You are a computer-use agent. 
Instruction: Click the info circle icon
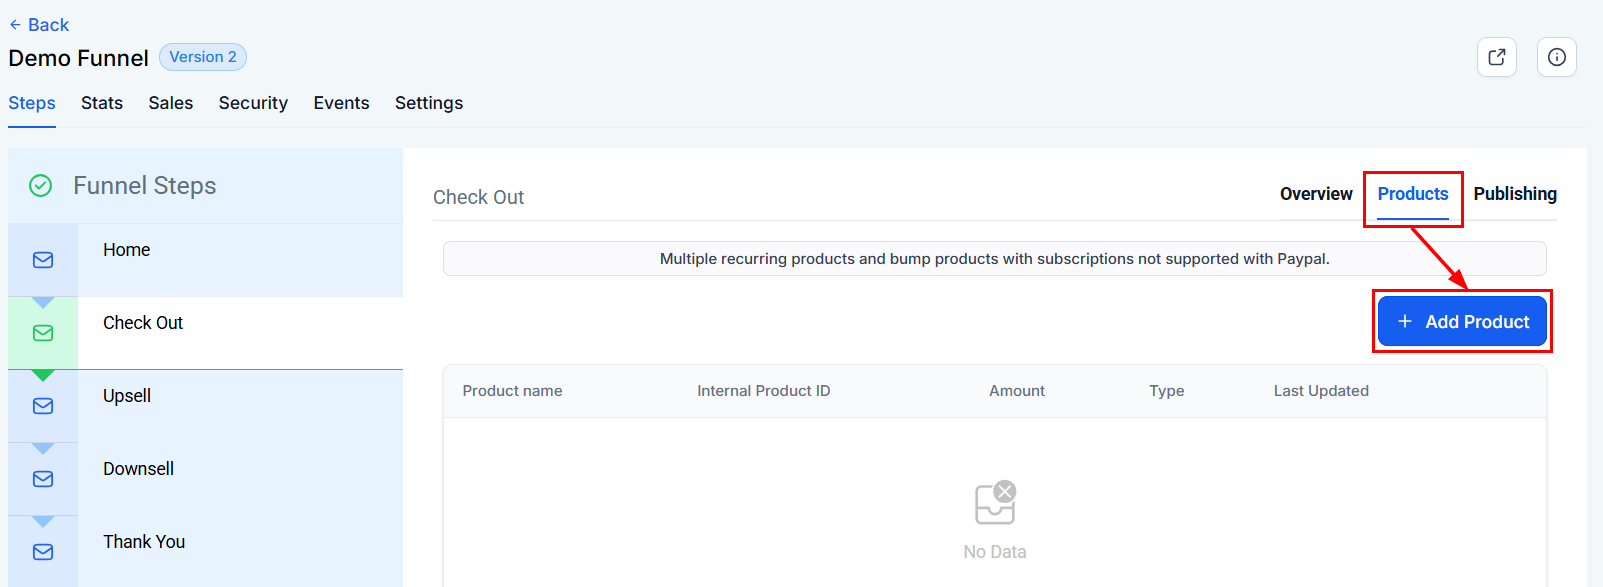[1556, 57]
